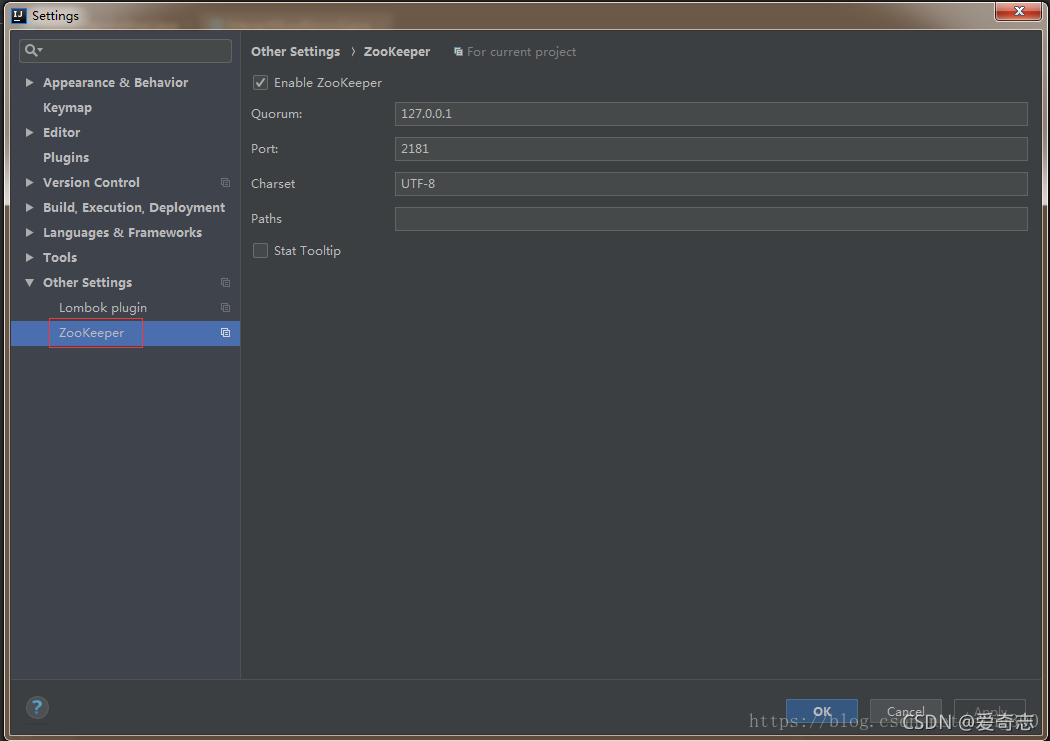Open the help question mark icon
1050x741 pixels.
(37, 708)
